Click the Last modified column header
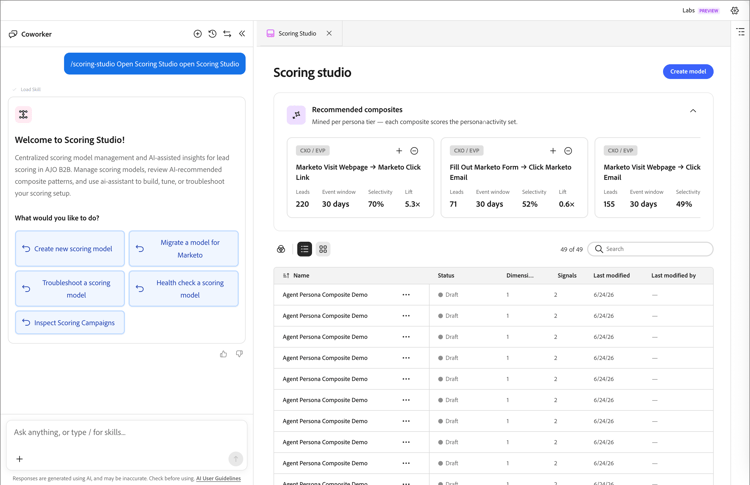 click(x=611, y=276)
